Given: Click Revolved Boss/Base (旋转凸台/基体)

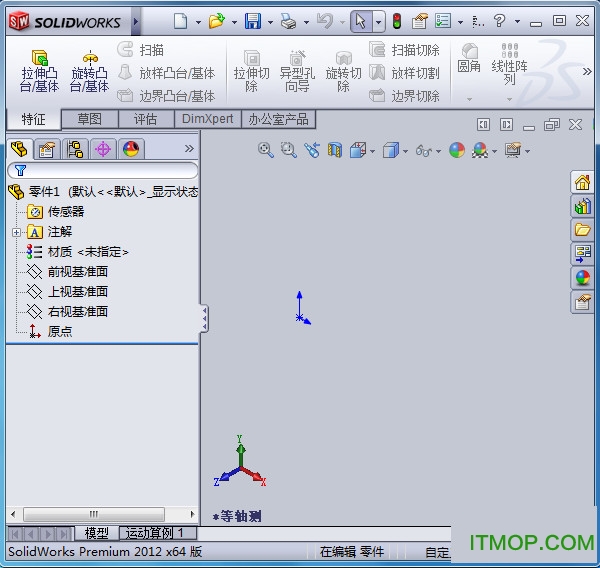Looking at the screenshot, I should tap(90, 71).
